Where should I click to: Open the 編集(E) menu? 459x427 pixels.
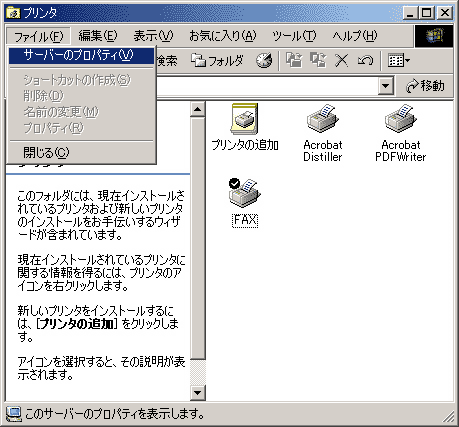pyautogui.click(x=98, y=36)
